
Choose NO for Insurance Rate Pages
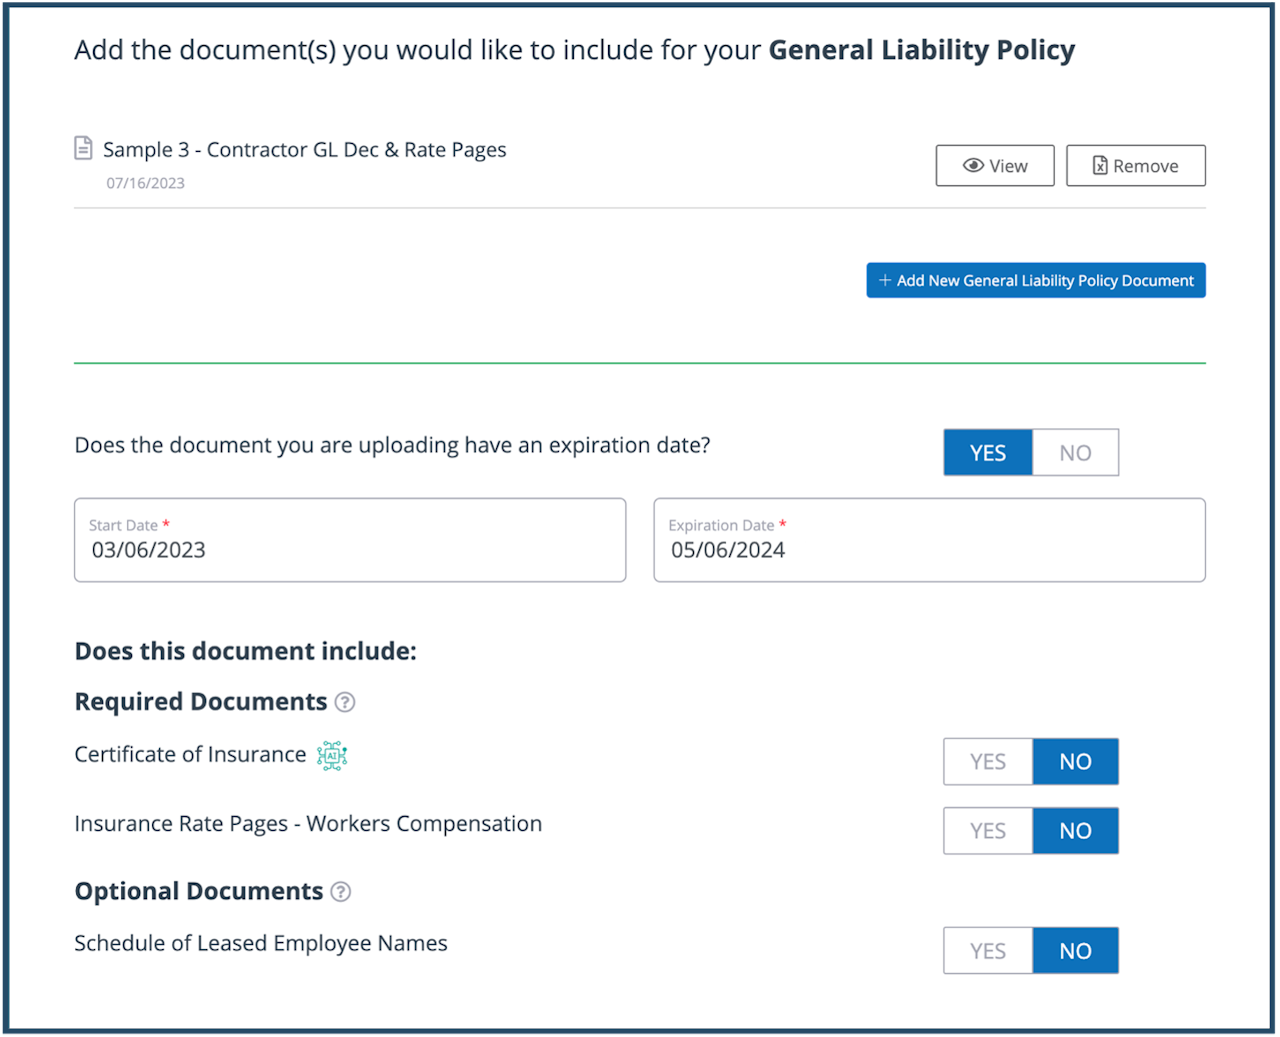pyautogui.click(x=1075, y=831)
